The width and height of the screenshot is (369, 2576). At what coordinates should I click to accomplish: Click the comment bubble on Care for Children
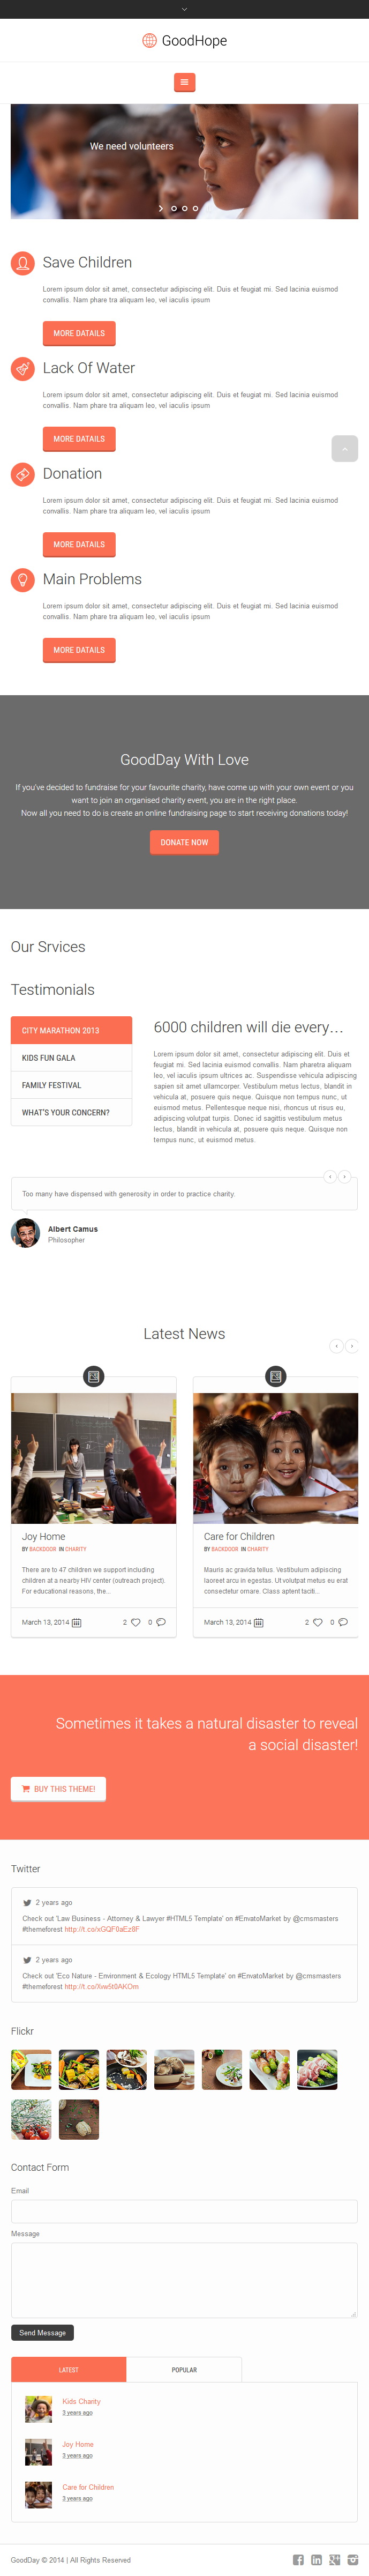[x=343, y=1622]
